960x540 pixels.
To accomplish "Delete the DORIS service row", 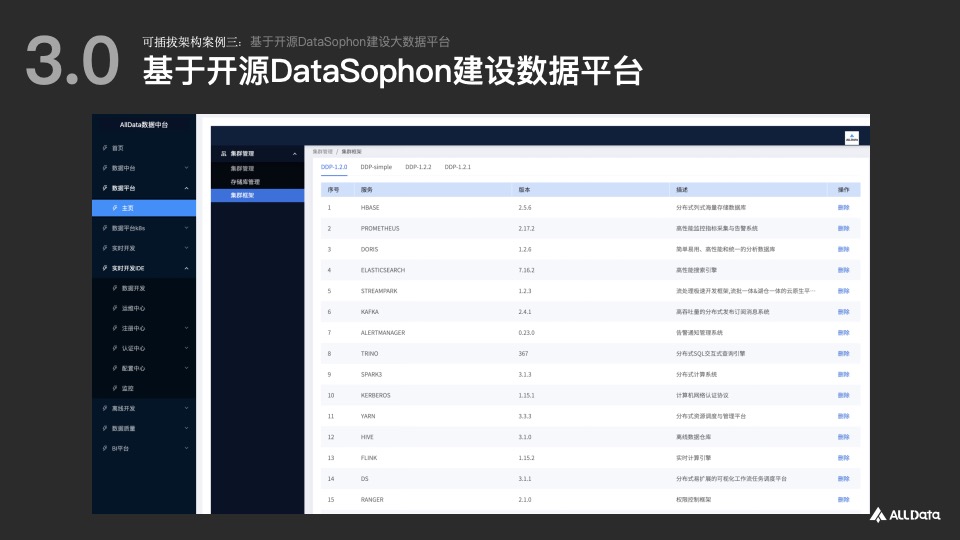I will click(x=843, y=249).
